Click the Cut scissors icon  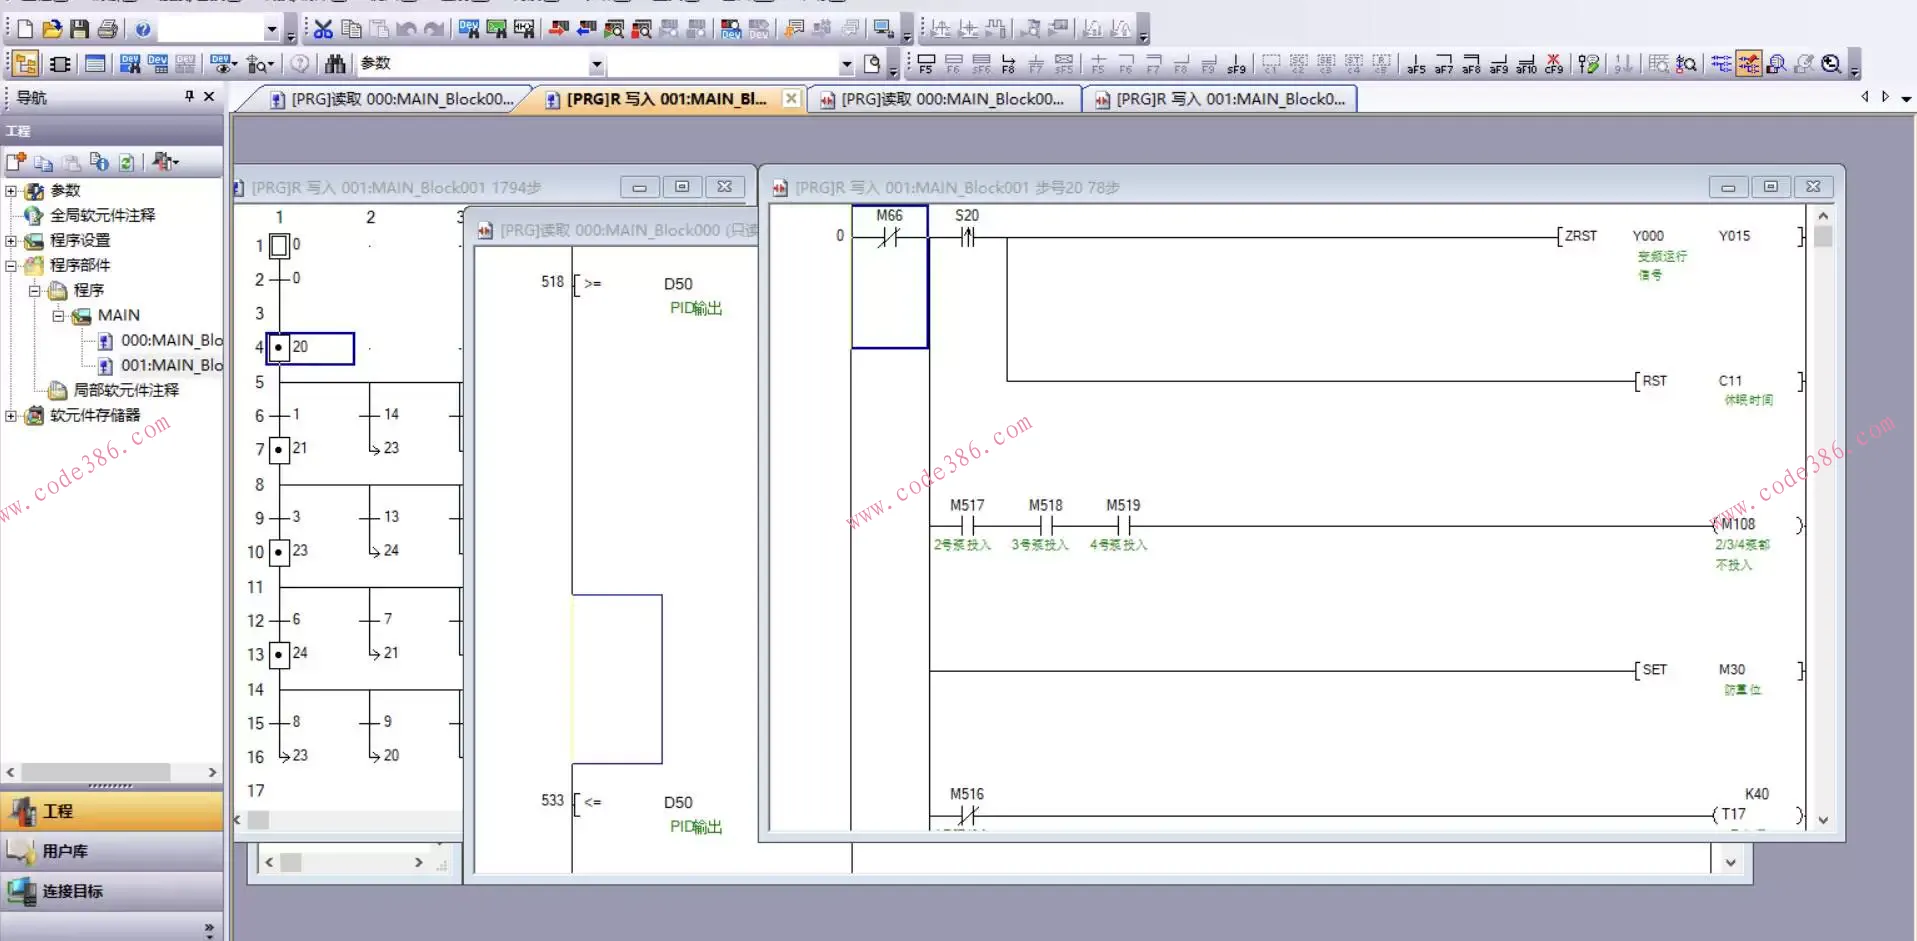[323, 29]
